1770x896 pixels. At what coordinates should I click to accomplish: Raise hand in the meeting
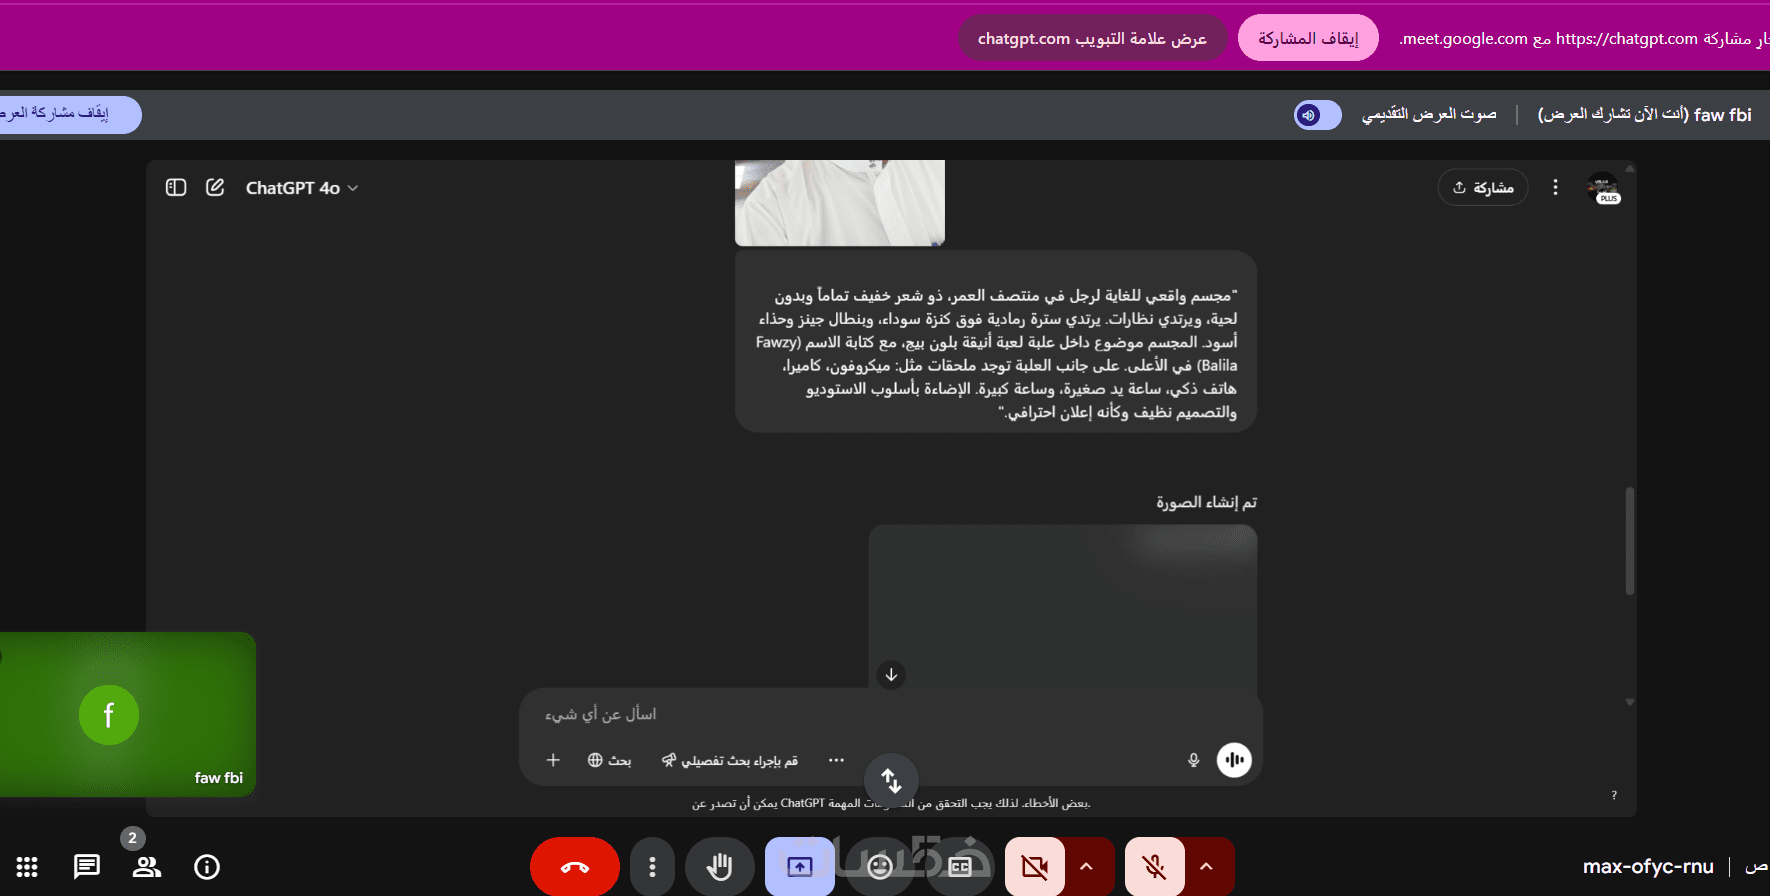click(x=720, y=867)
